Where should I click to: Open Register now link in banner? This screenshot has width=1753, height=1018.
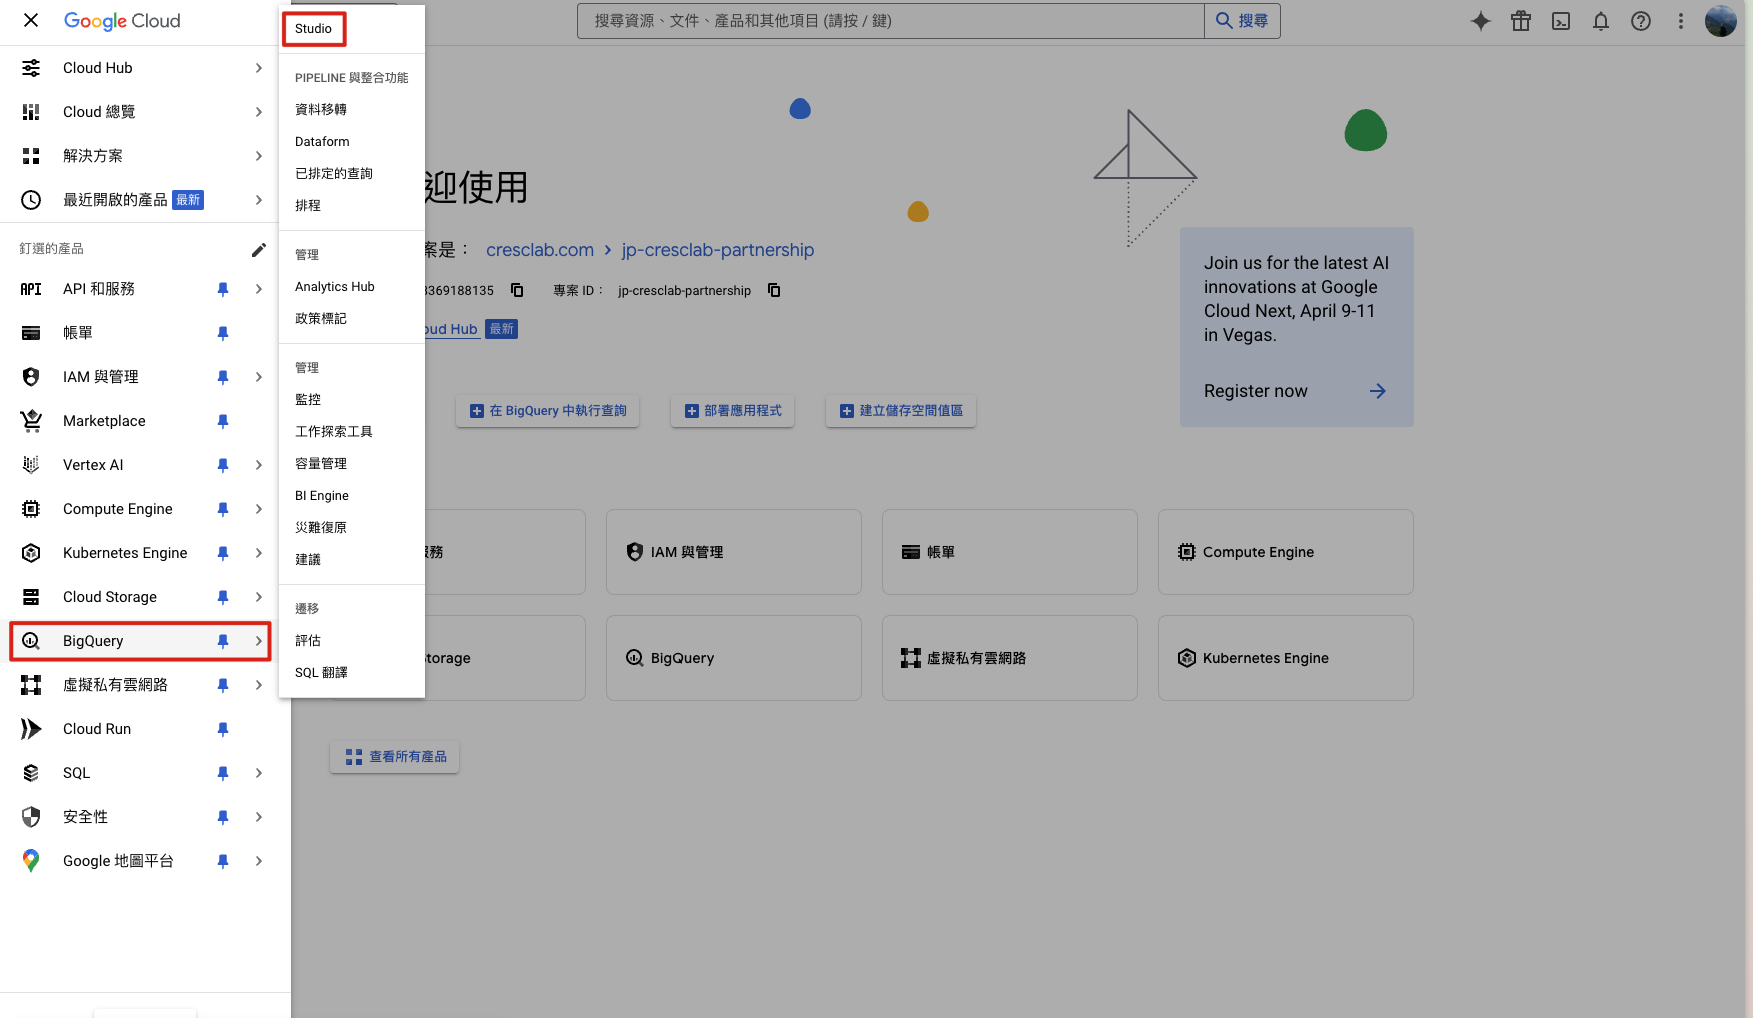1296,391
